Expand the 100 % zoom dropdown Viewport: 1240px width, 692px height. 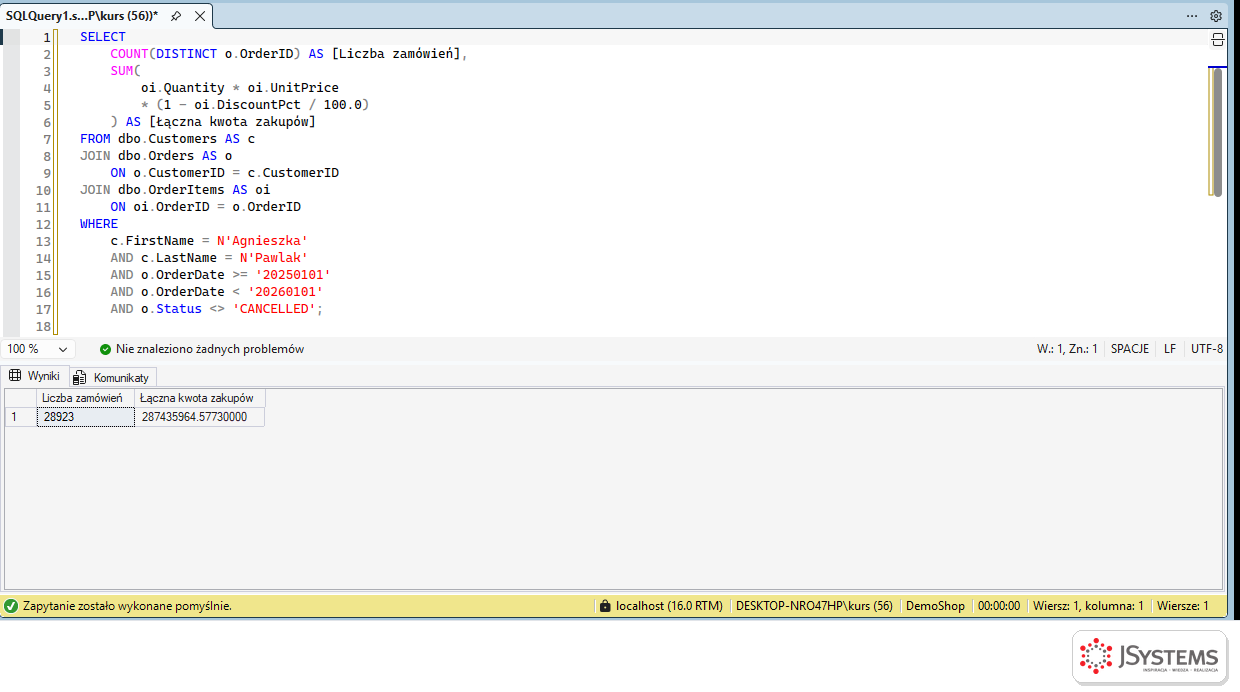tap(63, 349)
